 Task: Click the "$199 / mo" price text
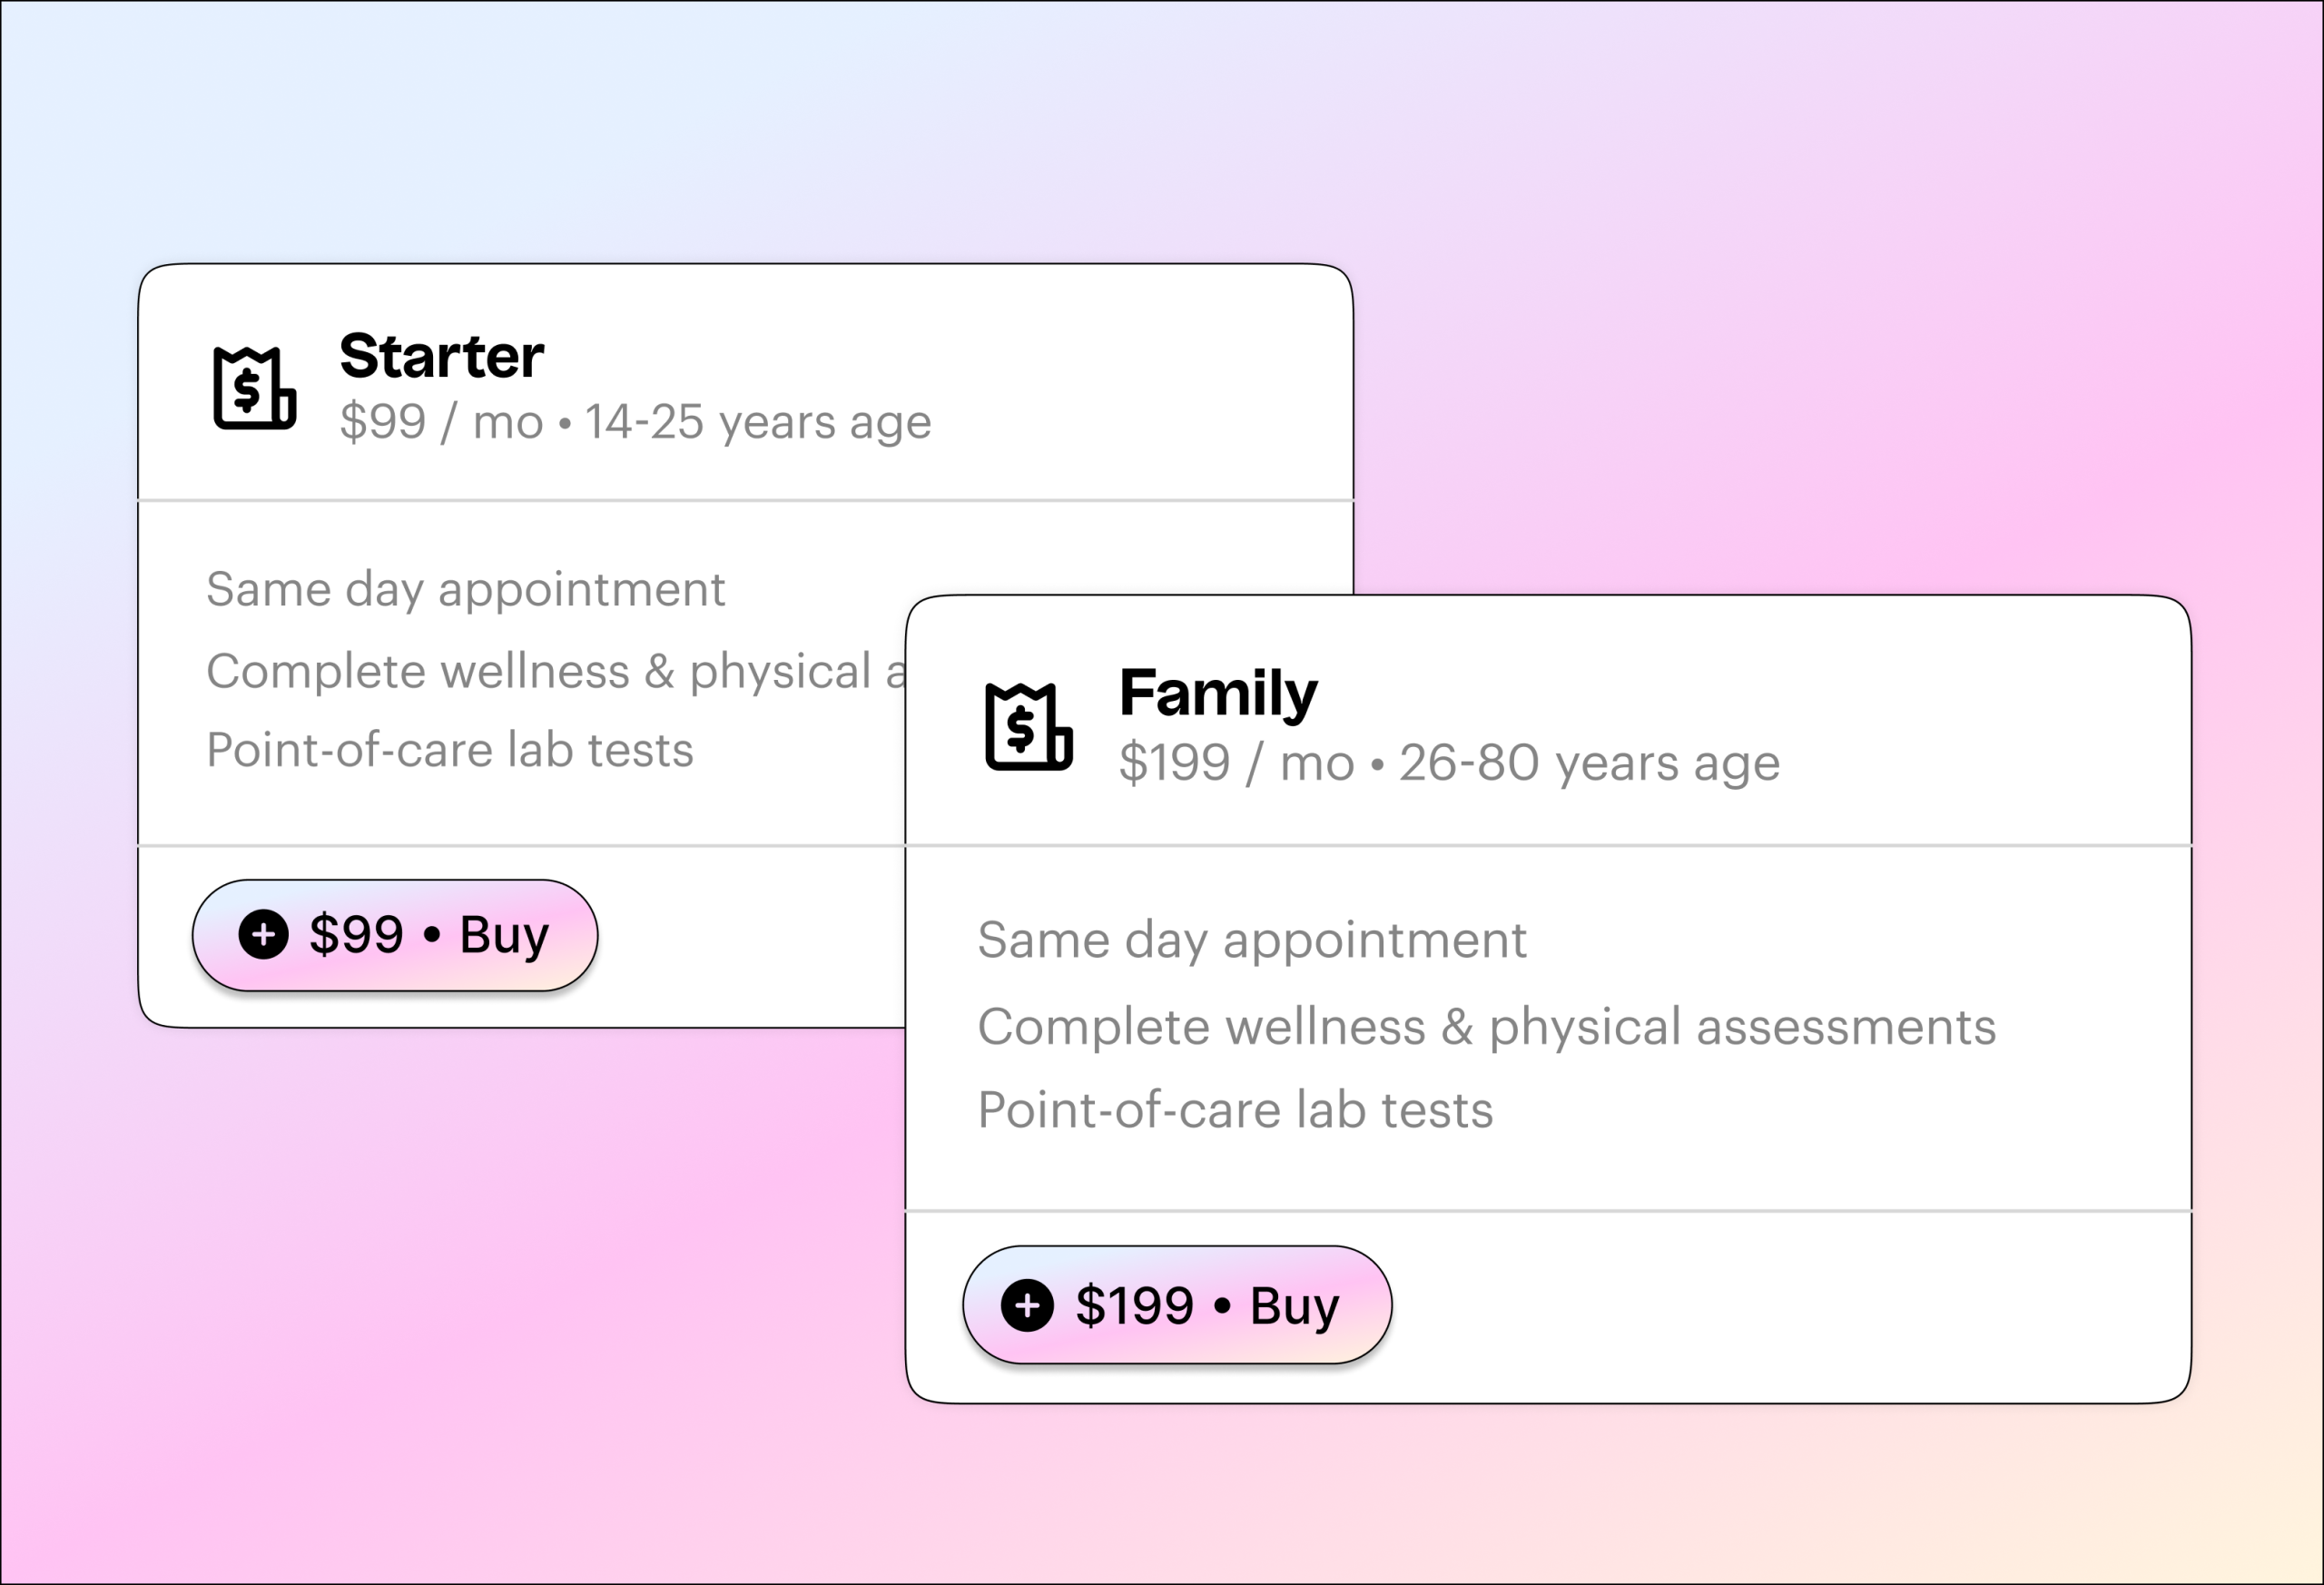point(1236,763)
